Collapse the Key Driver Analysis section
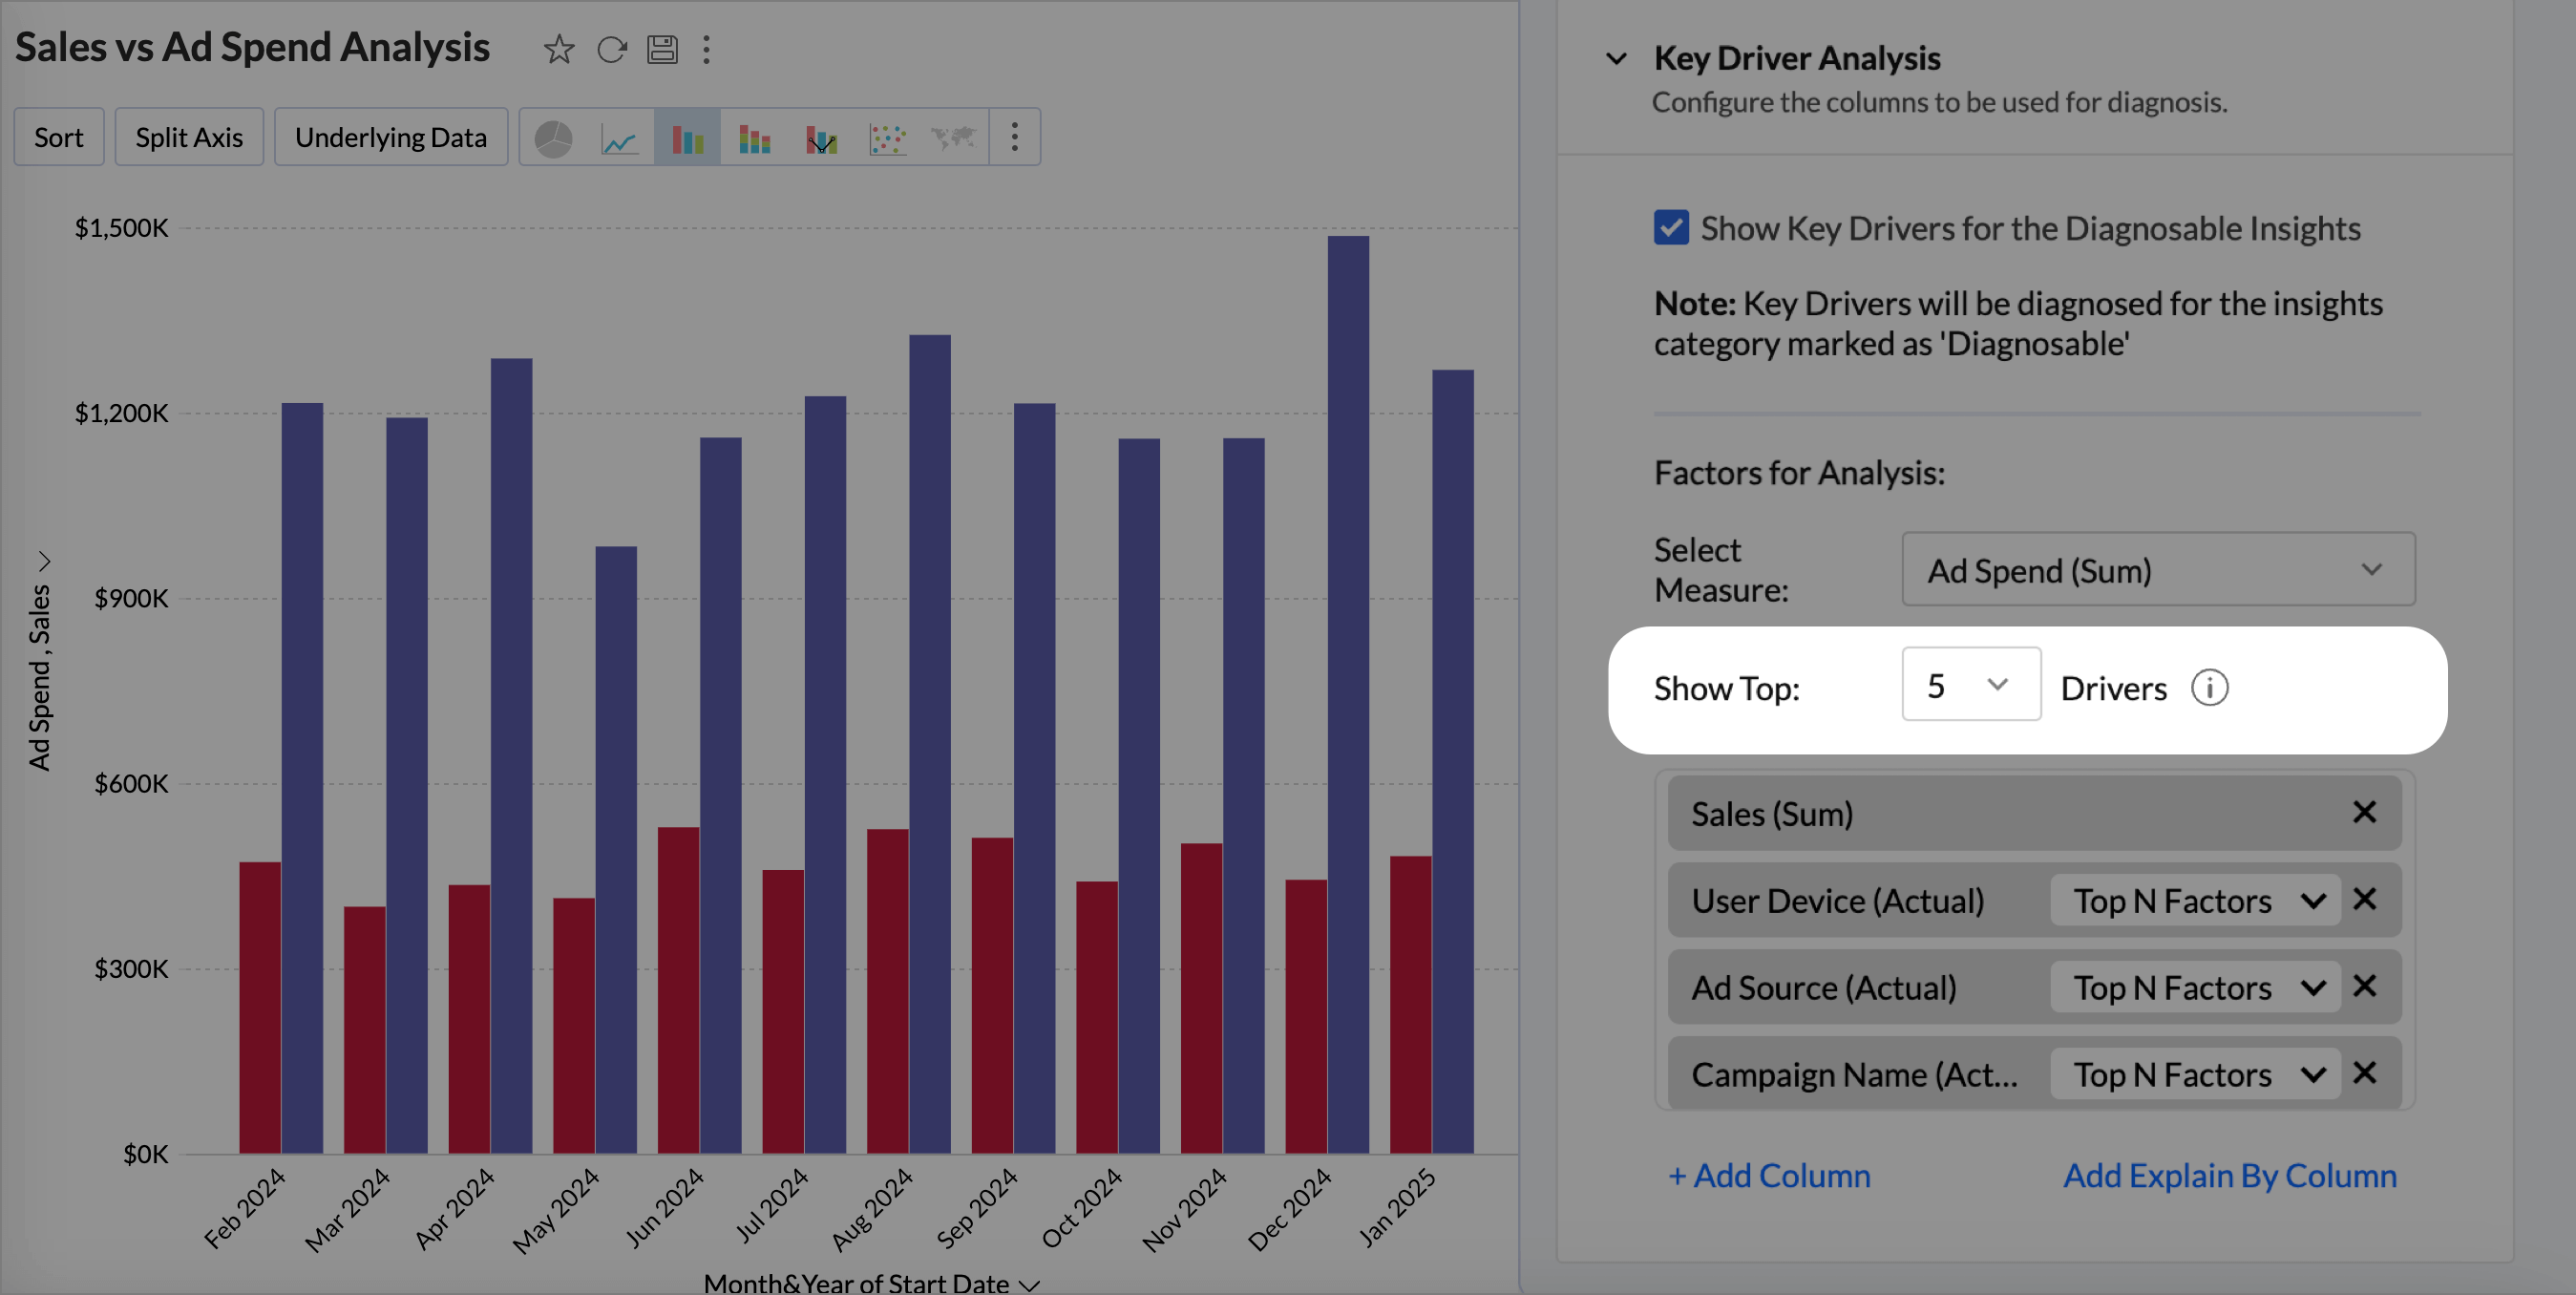 1616,58
